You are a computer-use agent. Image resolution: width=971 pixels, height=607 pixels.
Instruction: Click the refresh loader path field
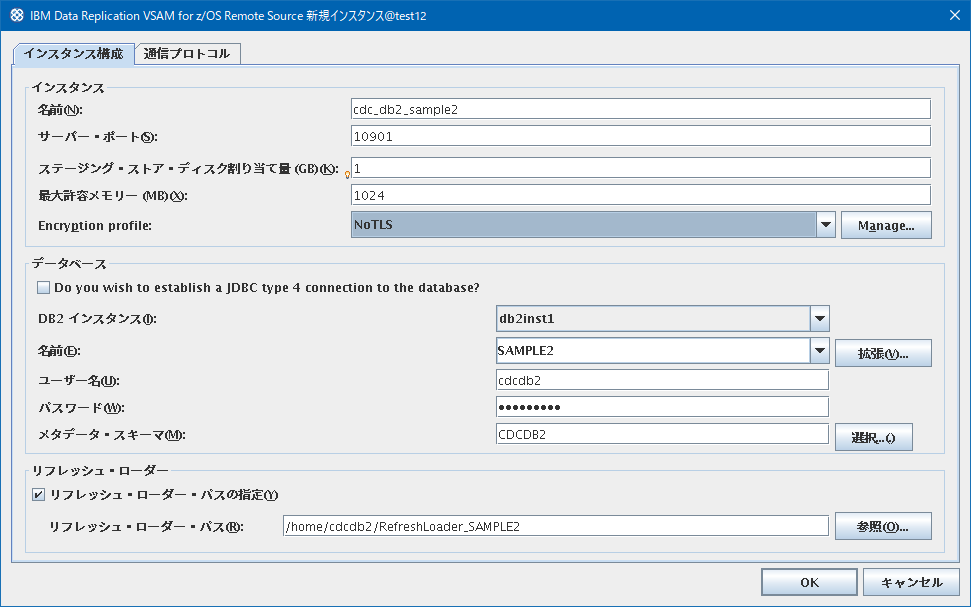556,526
